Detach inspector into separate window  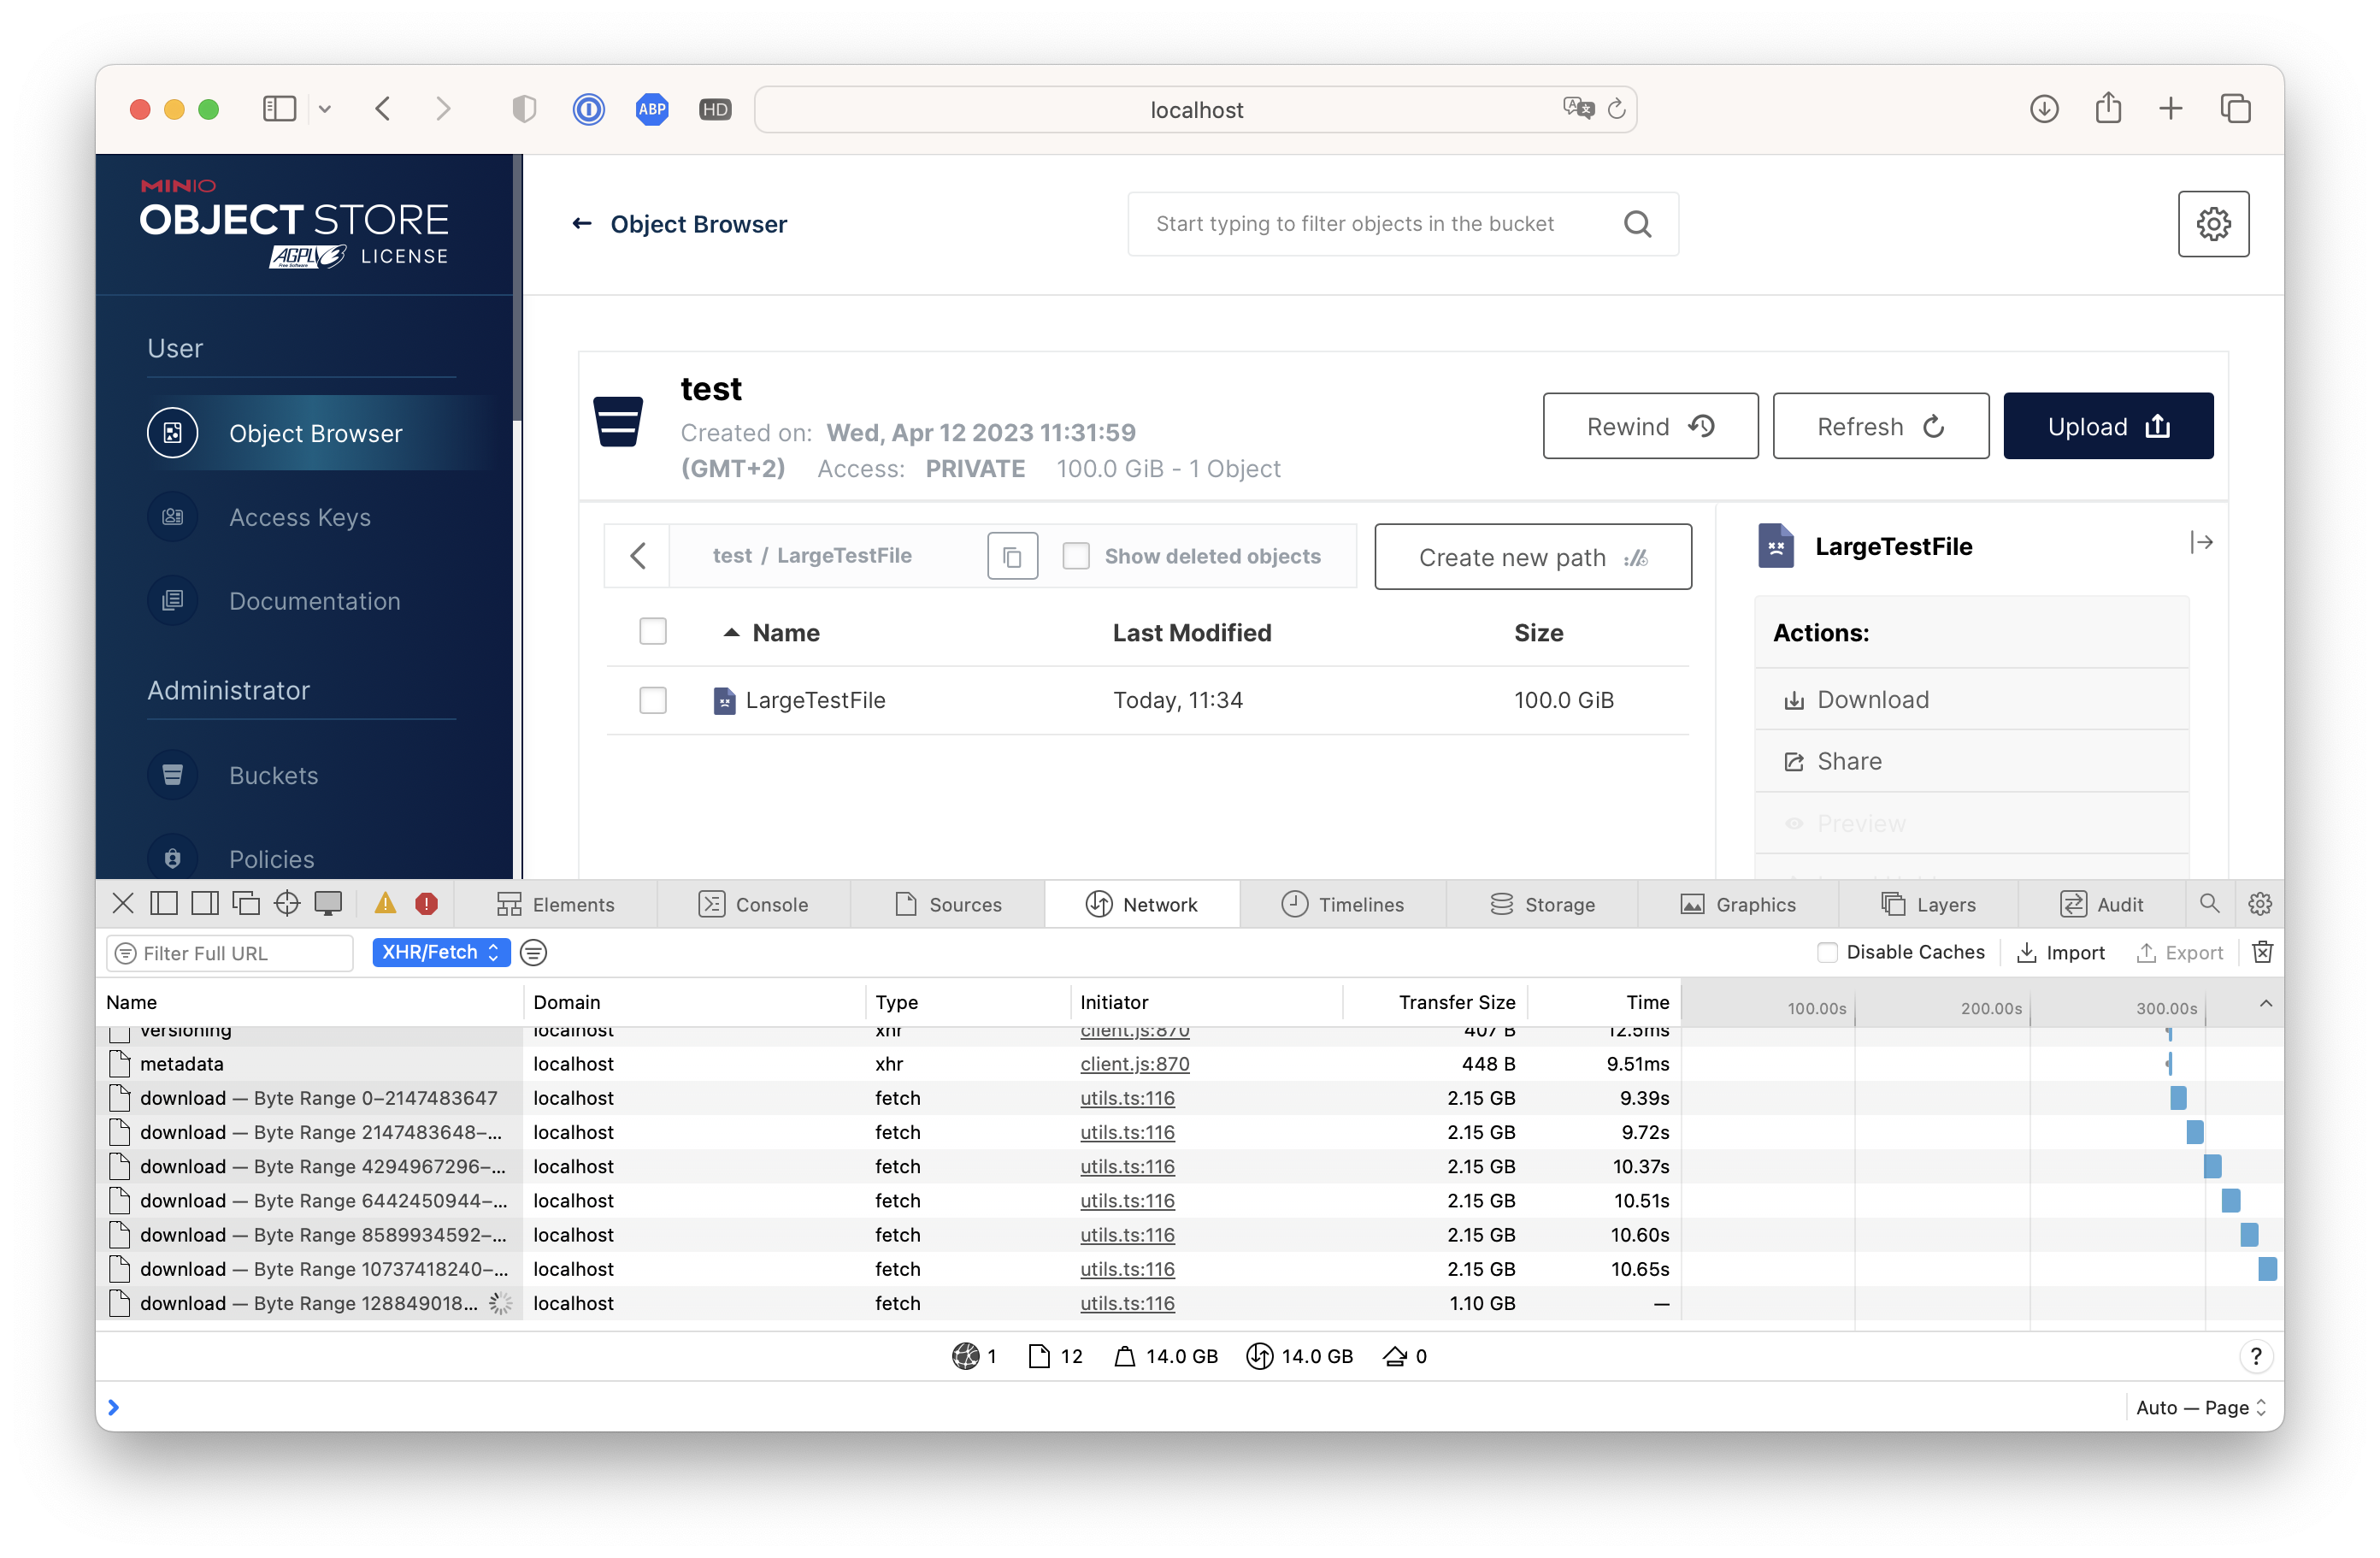[246, 904]
